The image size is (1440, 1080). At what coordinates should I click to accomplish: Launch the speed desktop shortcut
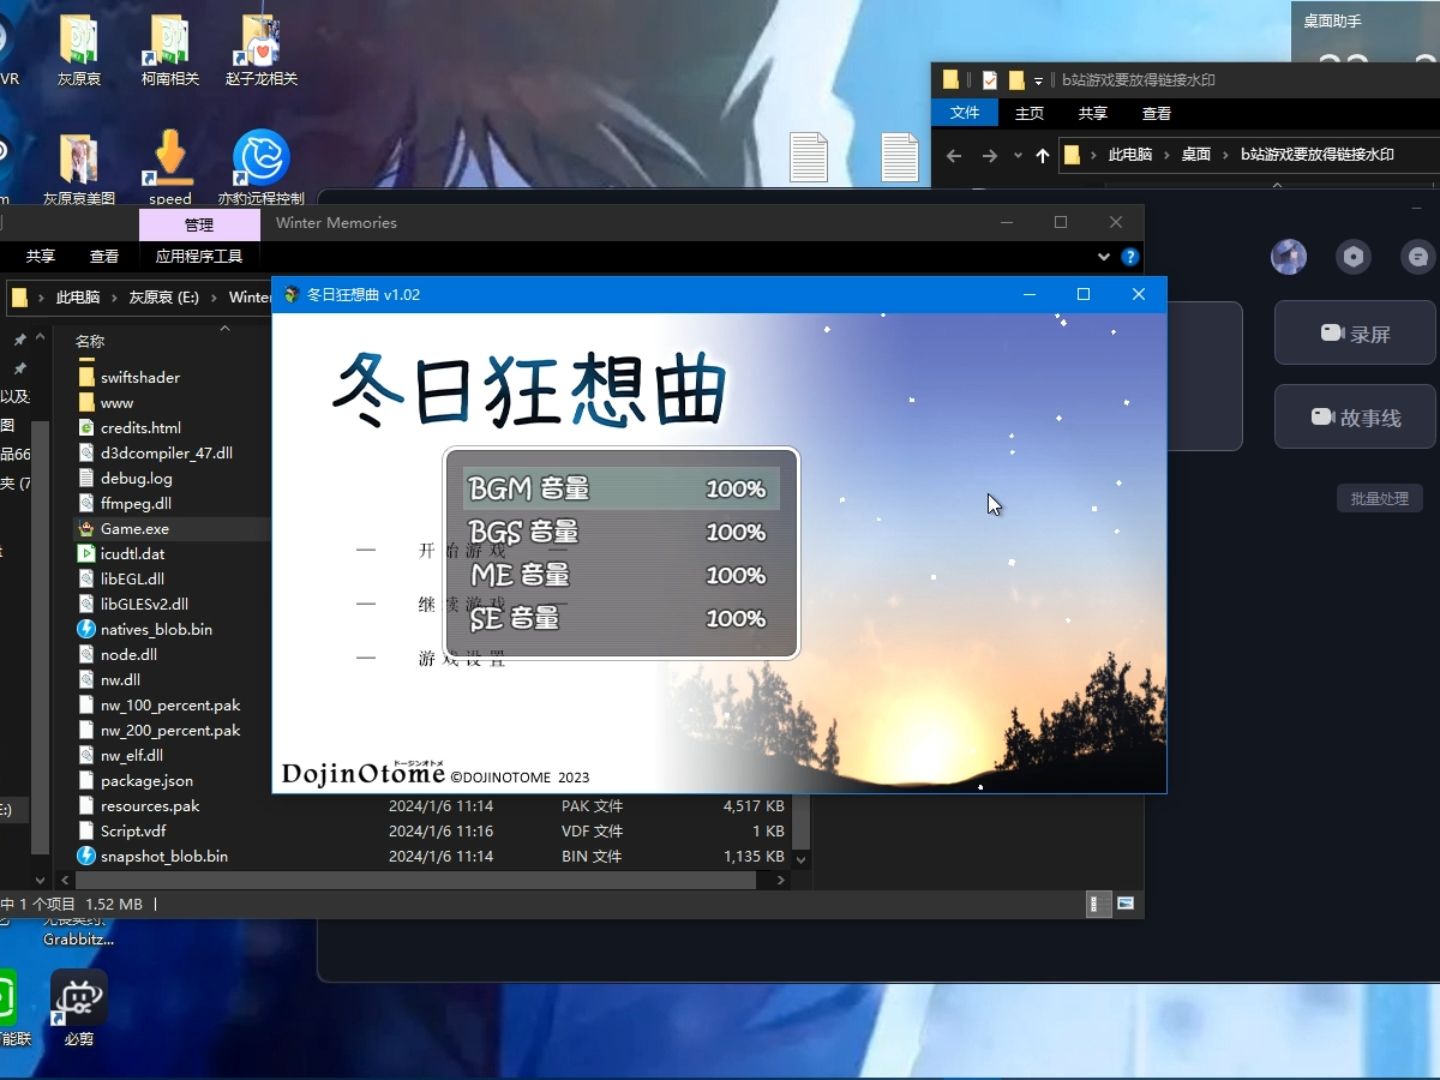(x=170, y=168)
